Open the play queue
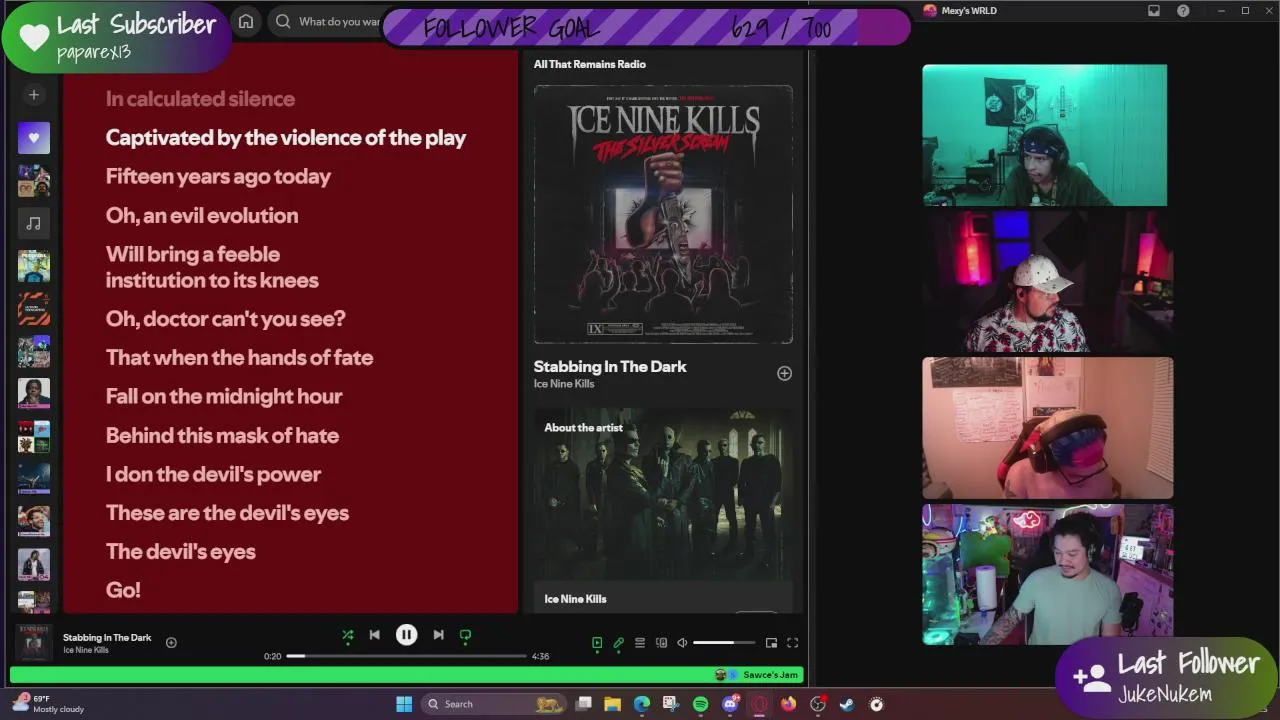 tap(640, 643)
